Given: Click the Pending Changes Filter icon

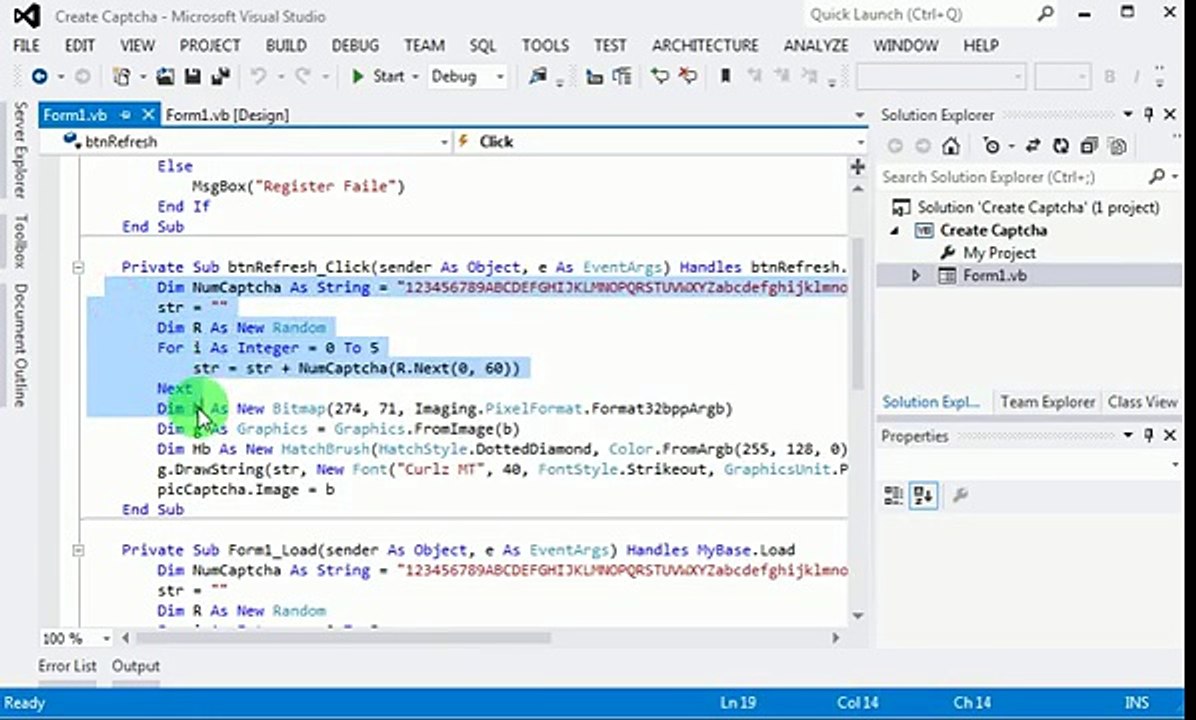Looking at the screenshot, I should [x=991, y=146].
